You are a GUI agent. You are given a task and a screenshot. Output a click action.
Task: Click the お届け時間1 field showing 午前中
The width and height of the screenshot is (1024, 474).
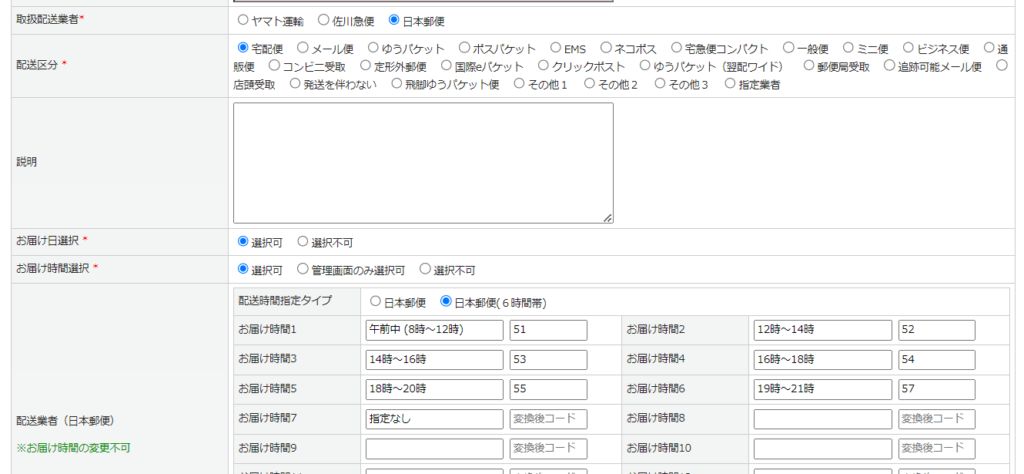coord(434,330)
